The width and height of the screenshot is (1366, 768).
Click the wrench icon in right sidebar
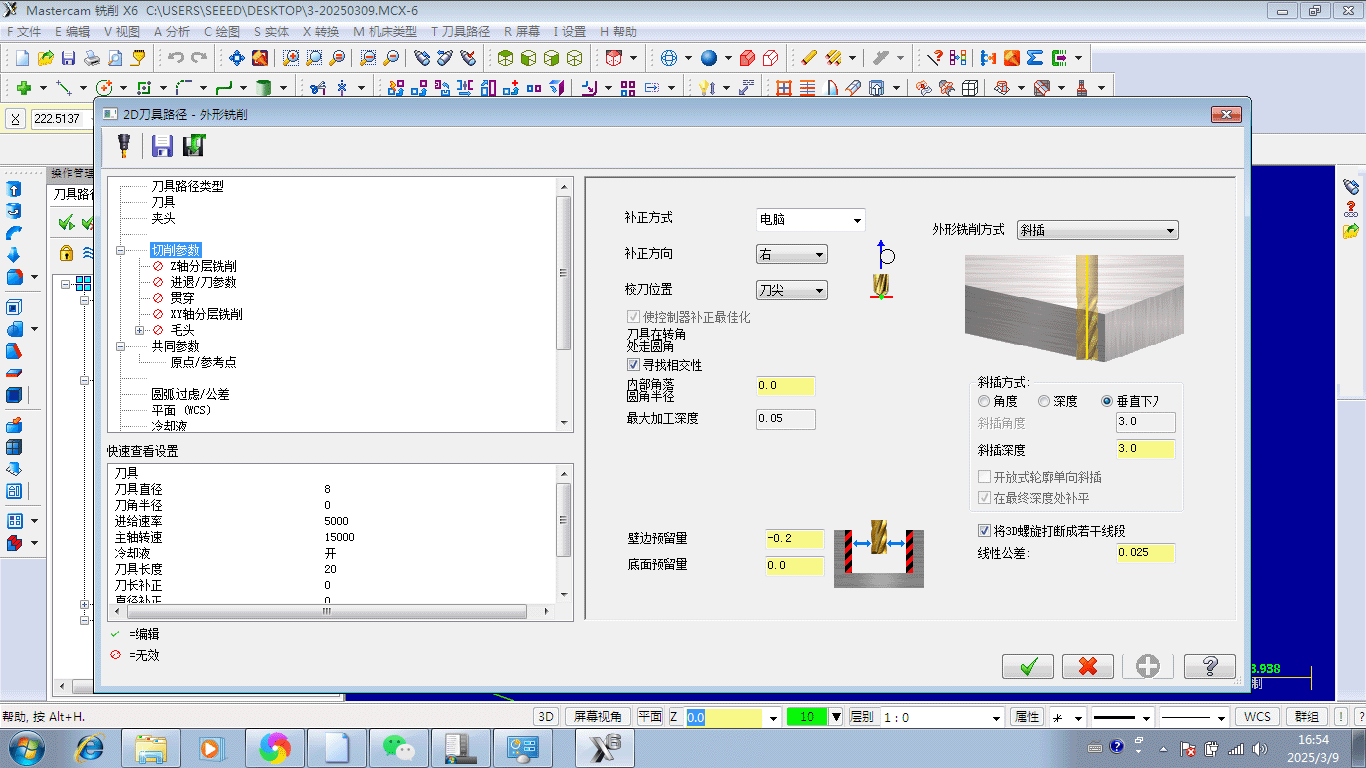click(x=1351, y=186)
